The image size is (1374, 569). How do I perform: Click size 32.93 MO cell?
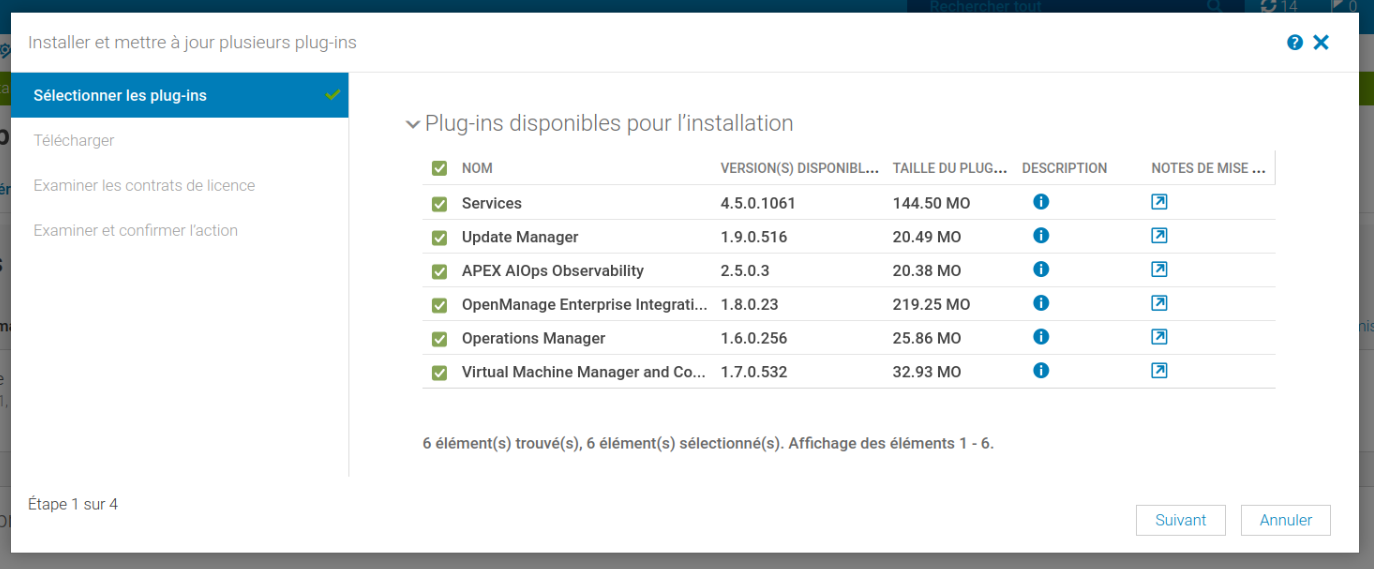927,372
